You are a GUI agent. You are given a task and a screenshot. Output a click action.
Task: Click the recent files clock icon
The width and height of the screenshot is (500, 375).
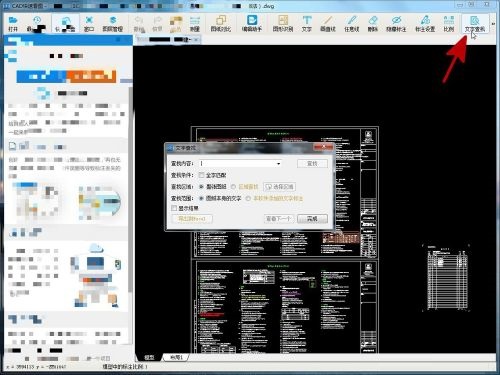(x=37, y=21)
